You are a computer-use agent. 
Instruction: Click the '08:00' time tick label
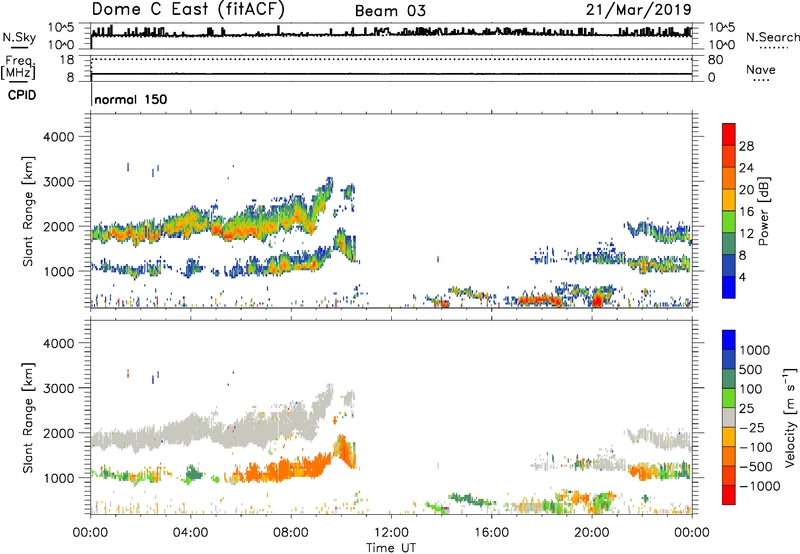(290, 533)
